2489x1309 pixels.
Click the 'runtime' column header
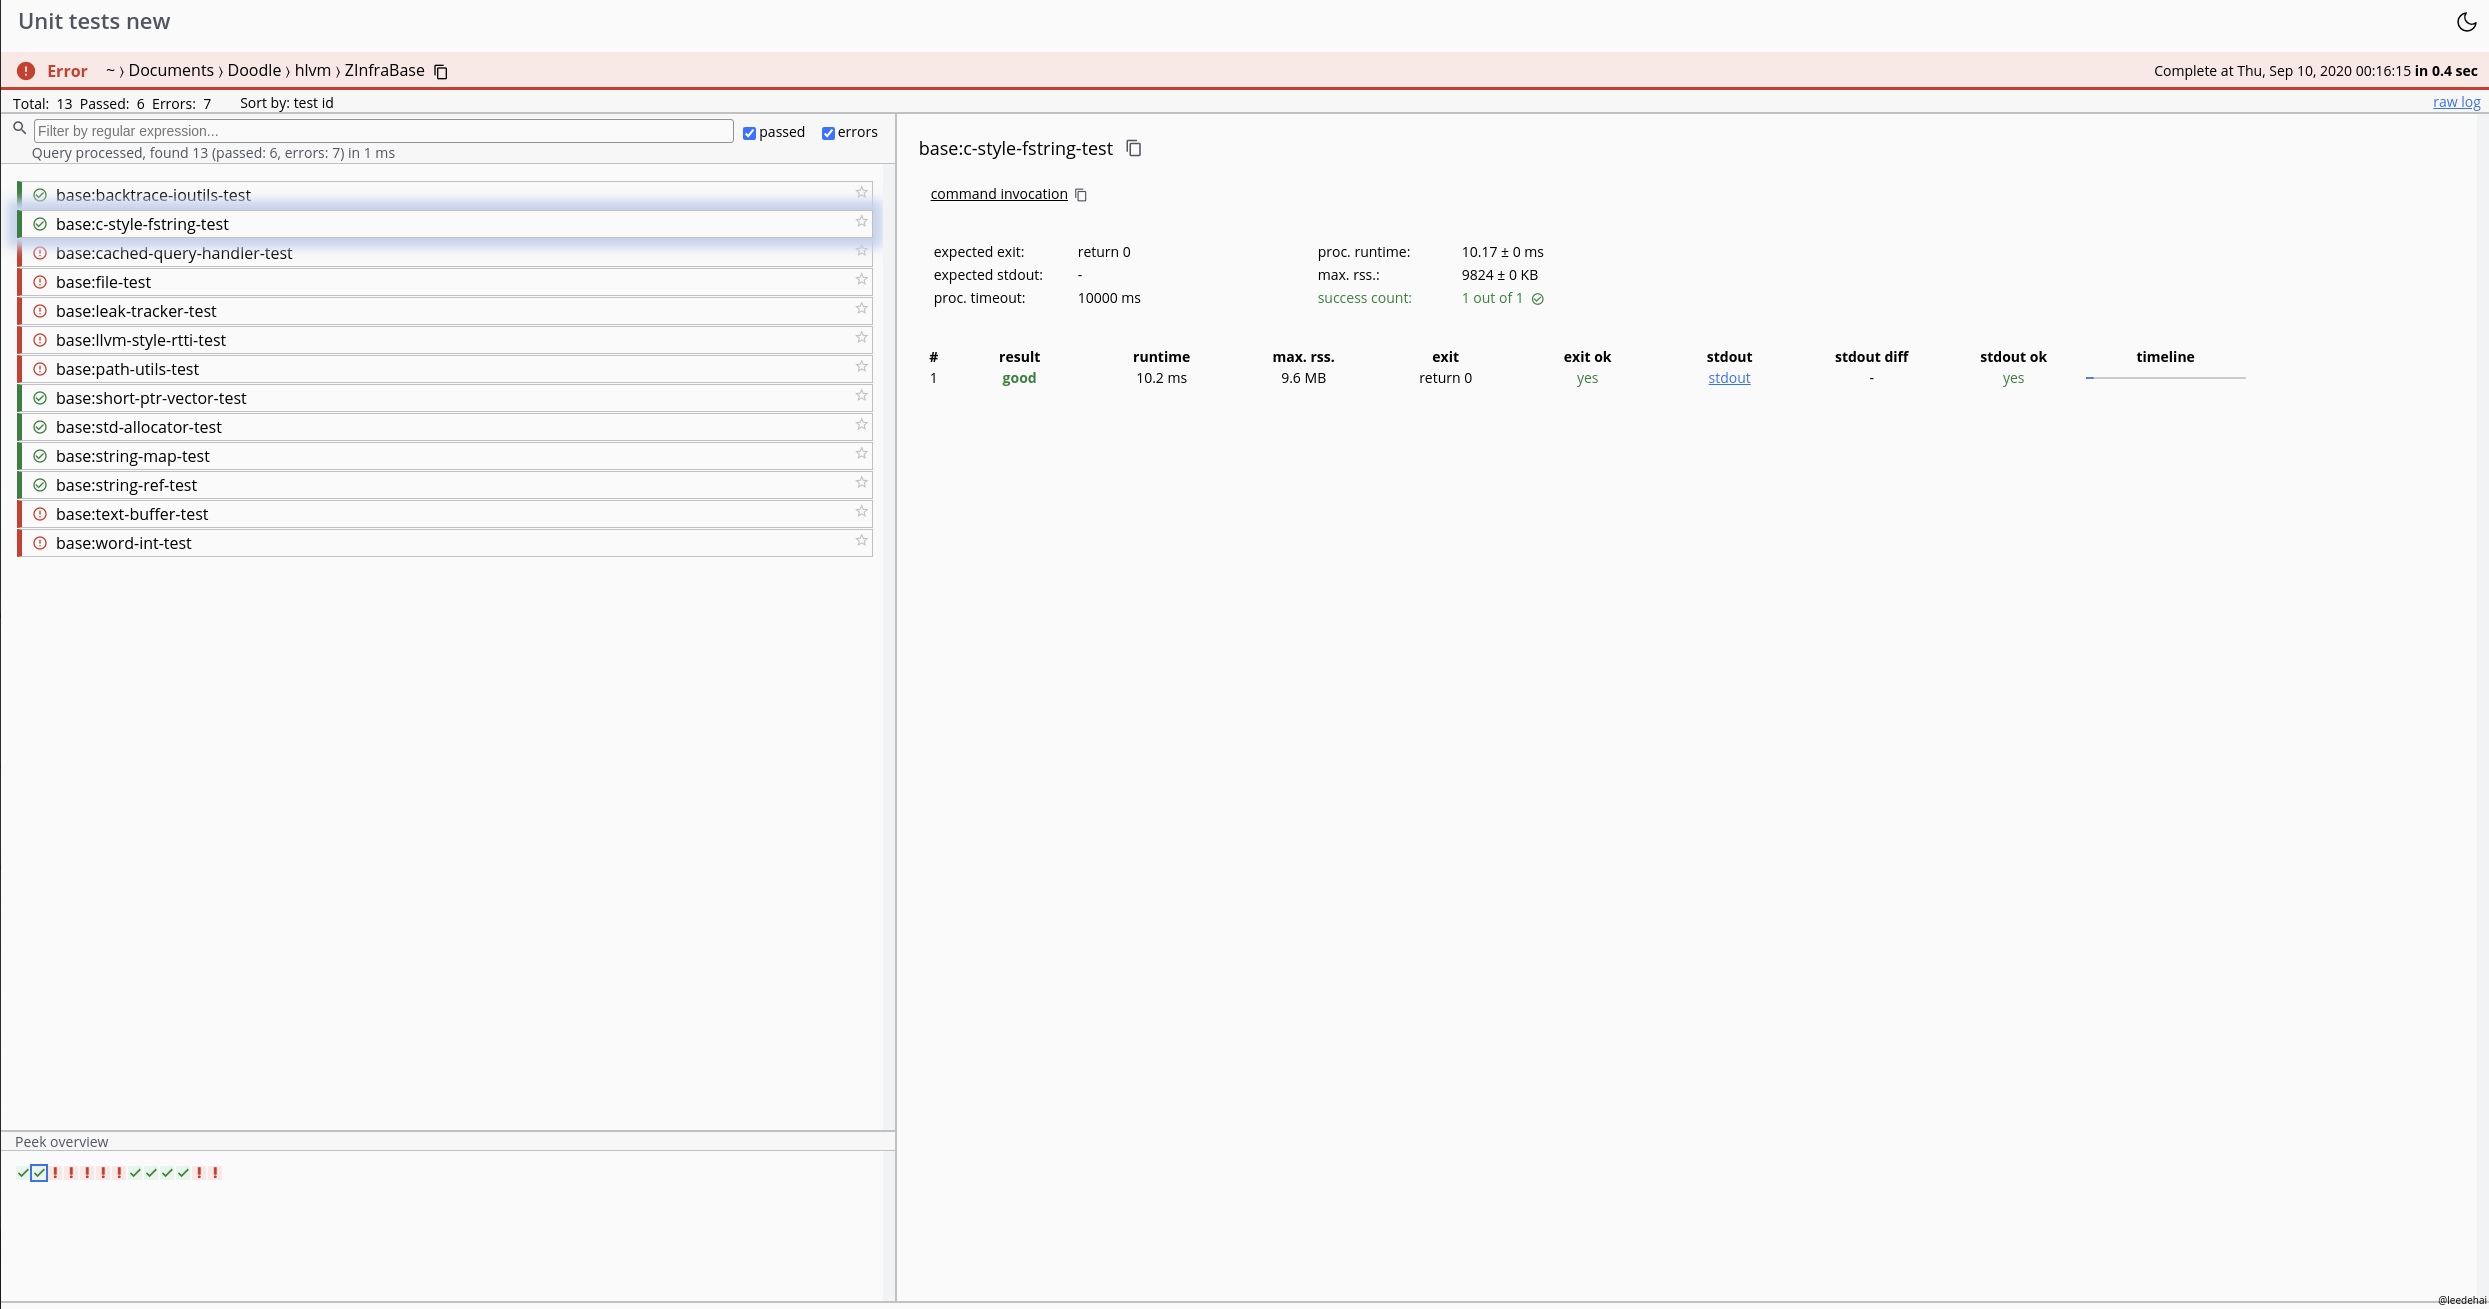(1161, 357)
